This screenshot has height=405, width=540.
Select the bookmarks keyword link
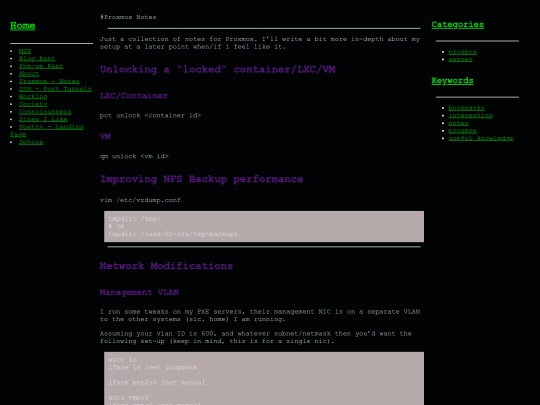(x=466, y=108)
